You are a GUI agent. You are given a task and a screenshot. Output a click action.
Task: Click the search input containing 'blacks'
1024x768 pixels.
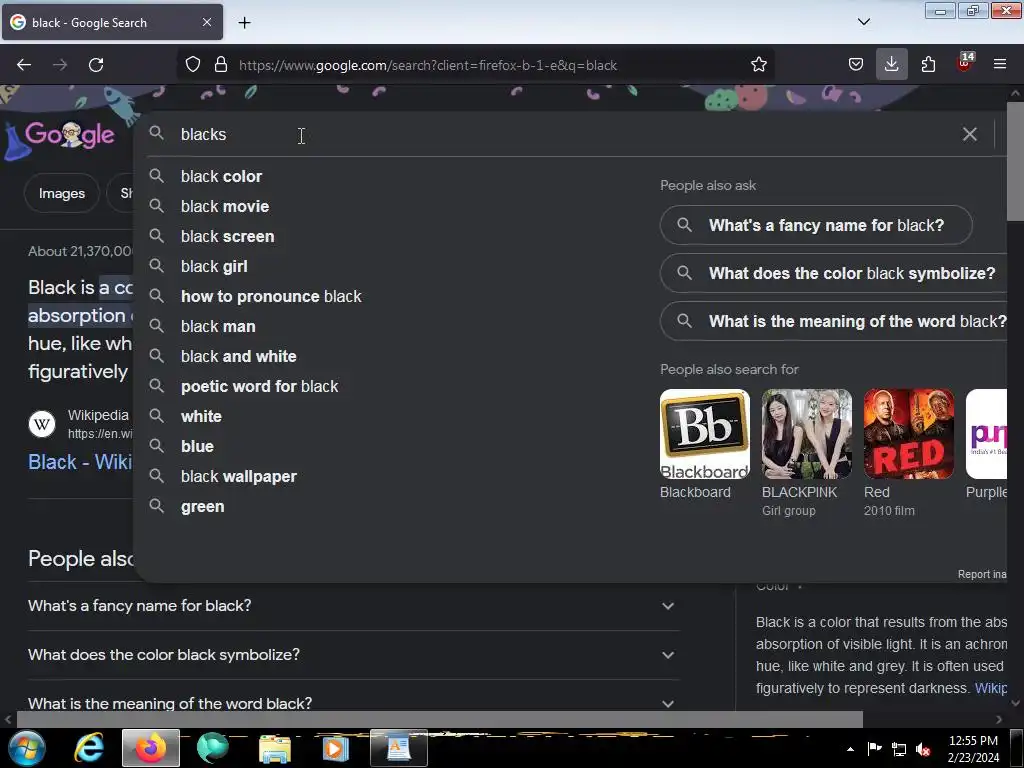coord(562,135)
